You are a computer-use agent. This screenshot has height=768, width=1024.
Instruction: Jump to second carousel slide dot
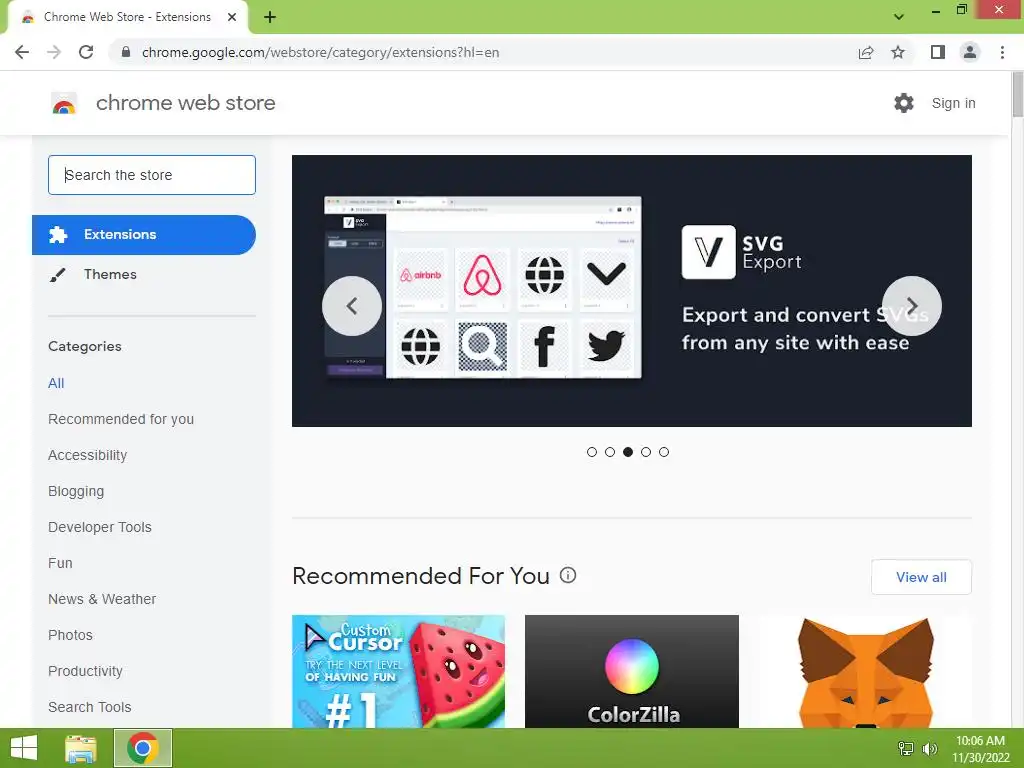point(610,452)
